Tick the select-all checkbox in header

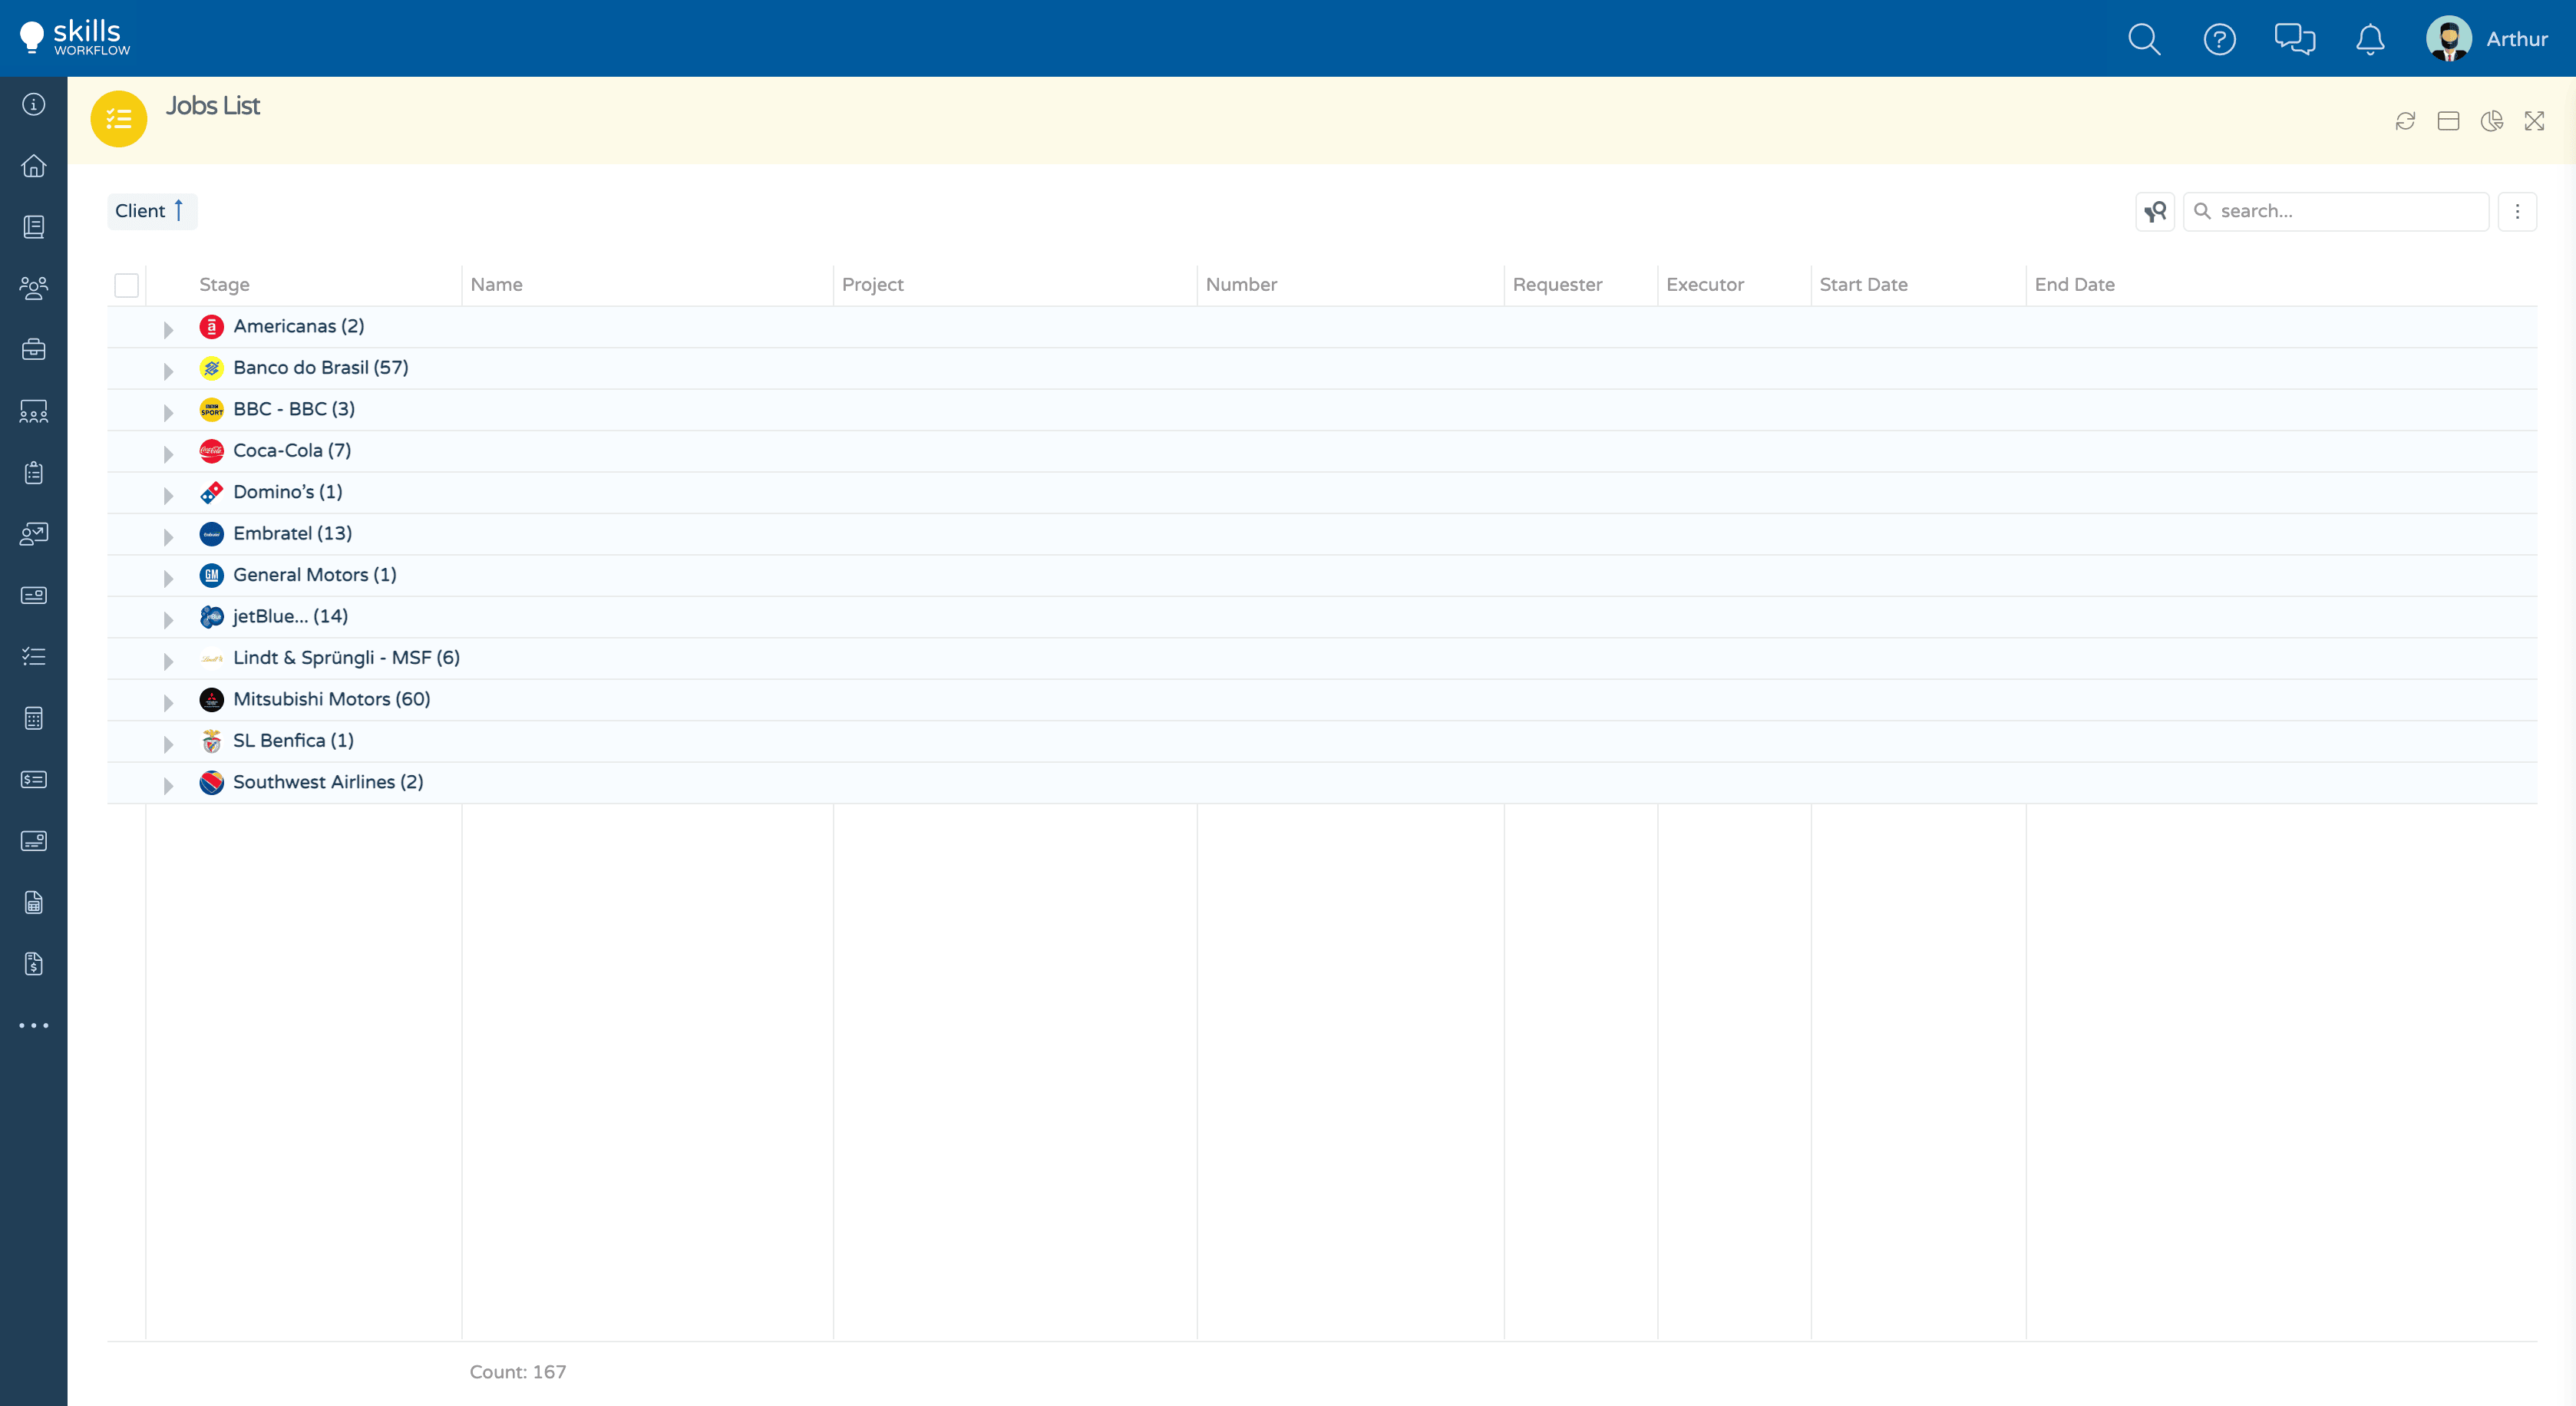point(127,285)
